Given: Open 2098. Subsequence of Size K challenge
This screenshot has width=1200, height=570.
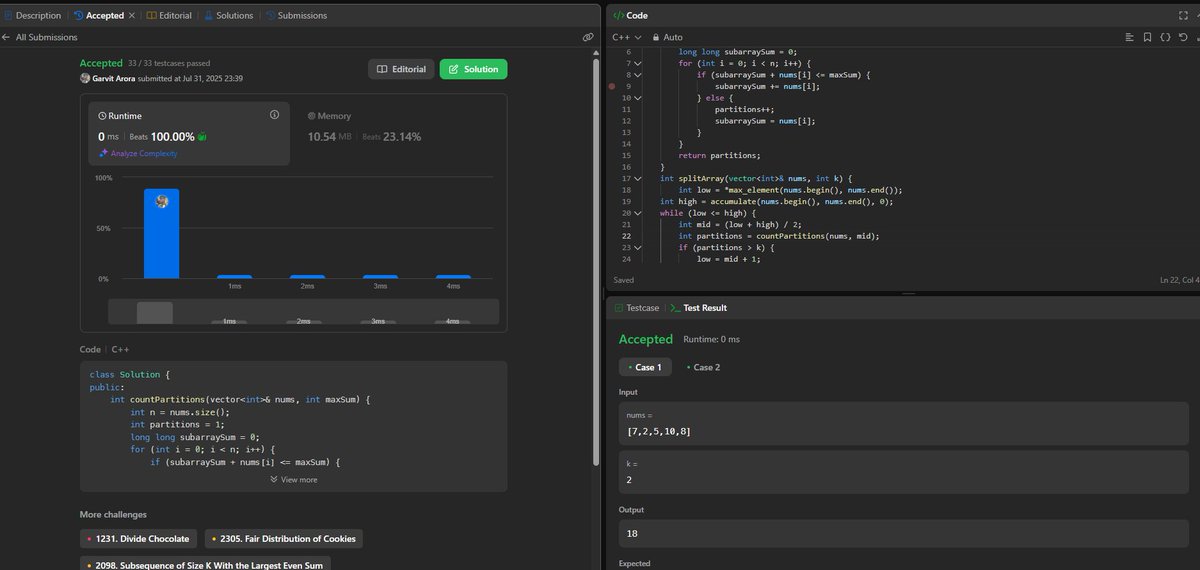Looking at the screenshot, I should [x=205, y=564].
